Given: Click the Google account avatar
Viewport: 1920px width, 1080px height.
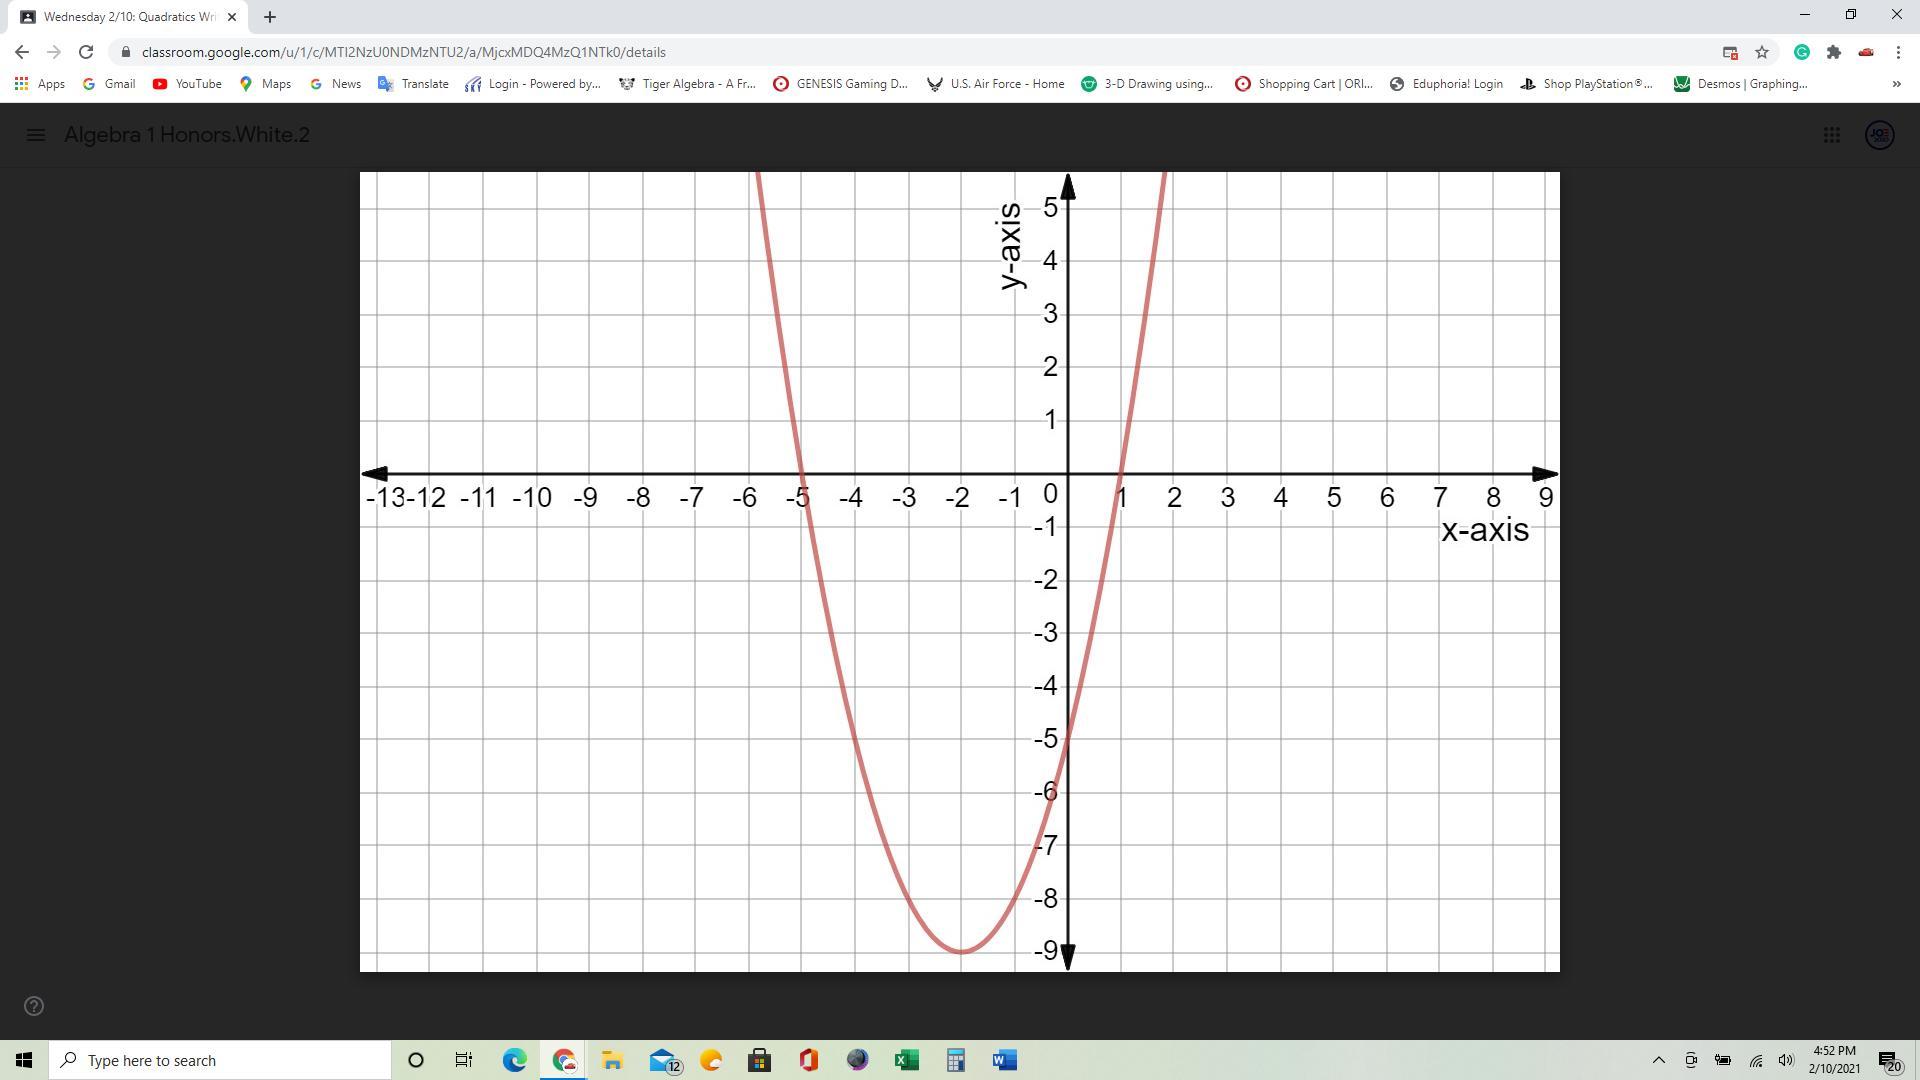Looking at the screenshot, I should coord(1880,135).
